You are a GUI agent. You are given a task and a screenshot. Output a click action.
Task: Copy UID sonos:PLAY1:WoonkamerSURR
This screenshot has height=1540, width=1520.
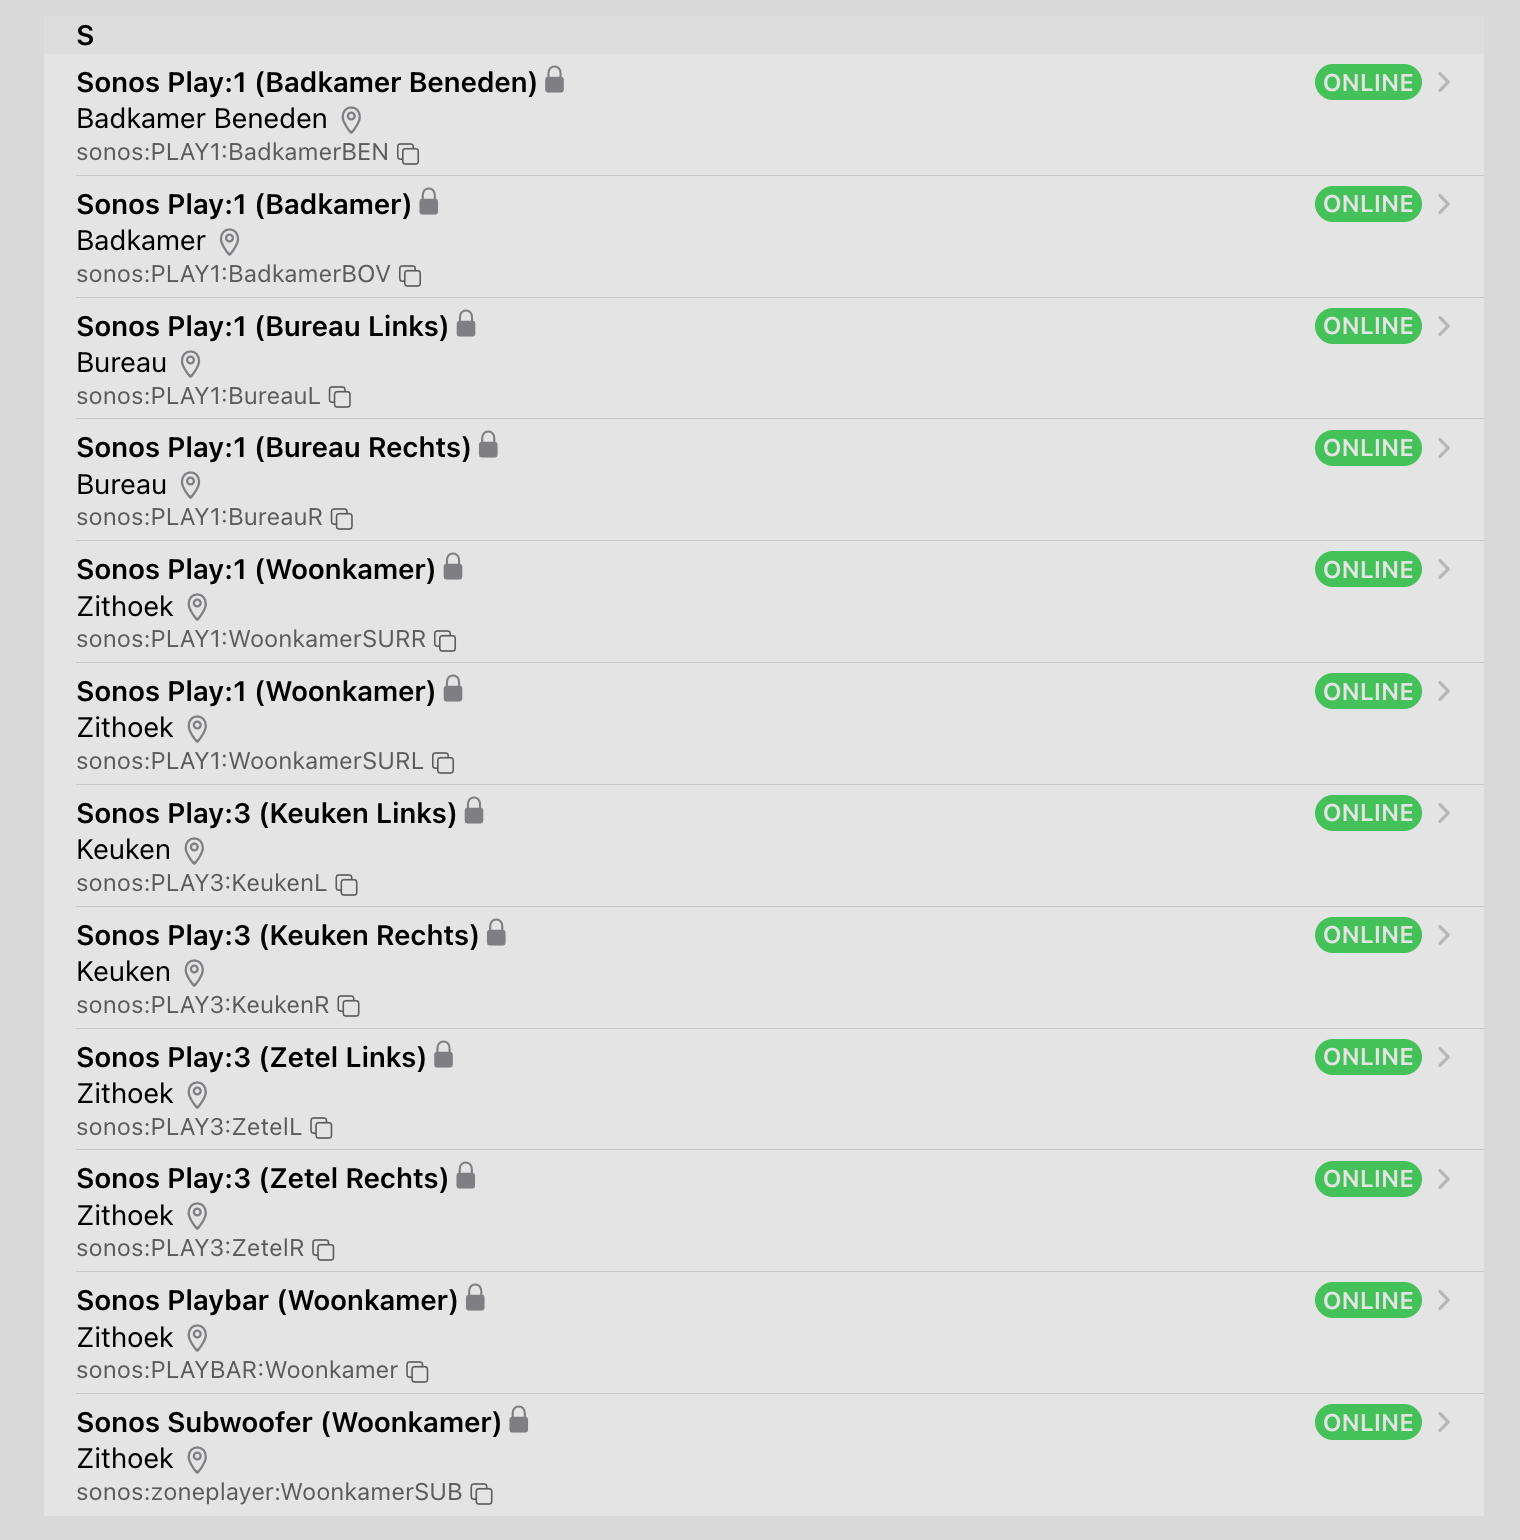(x=445, y=640)
